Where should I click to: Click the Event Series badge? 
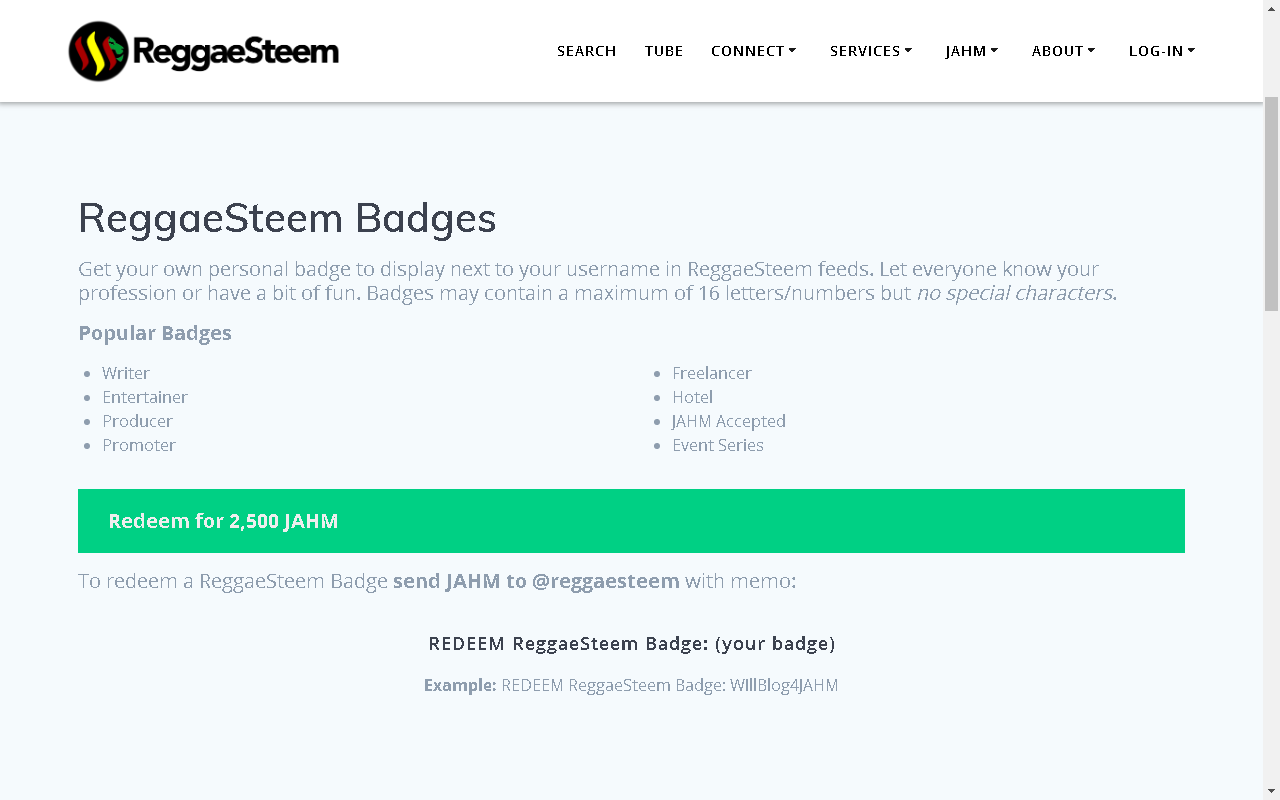pyautogui.click(x=717, y=444)
